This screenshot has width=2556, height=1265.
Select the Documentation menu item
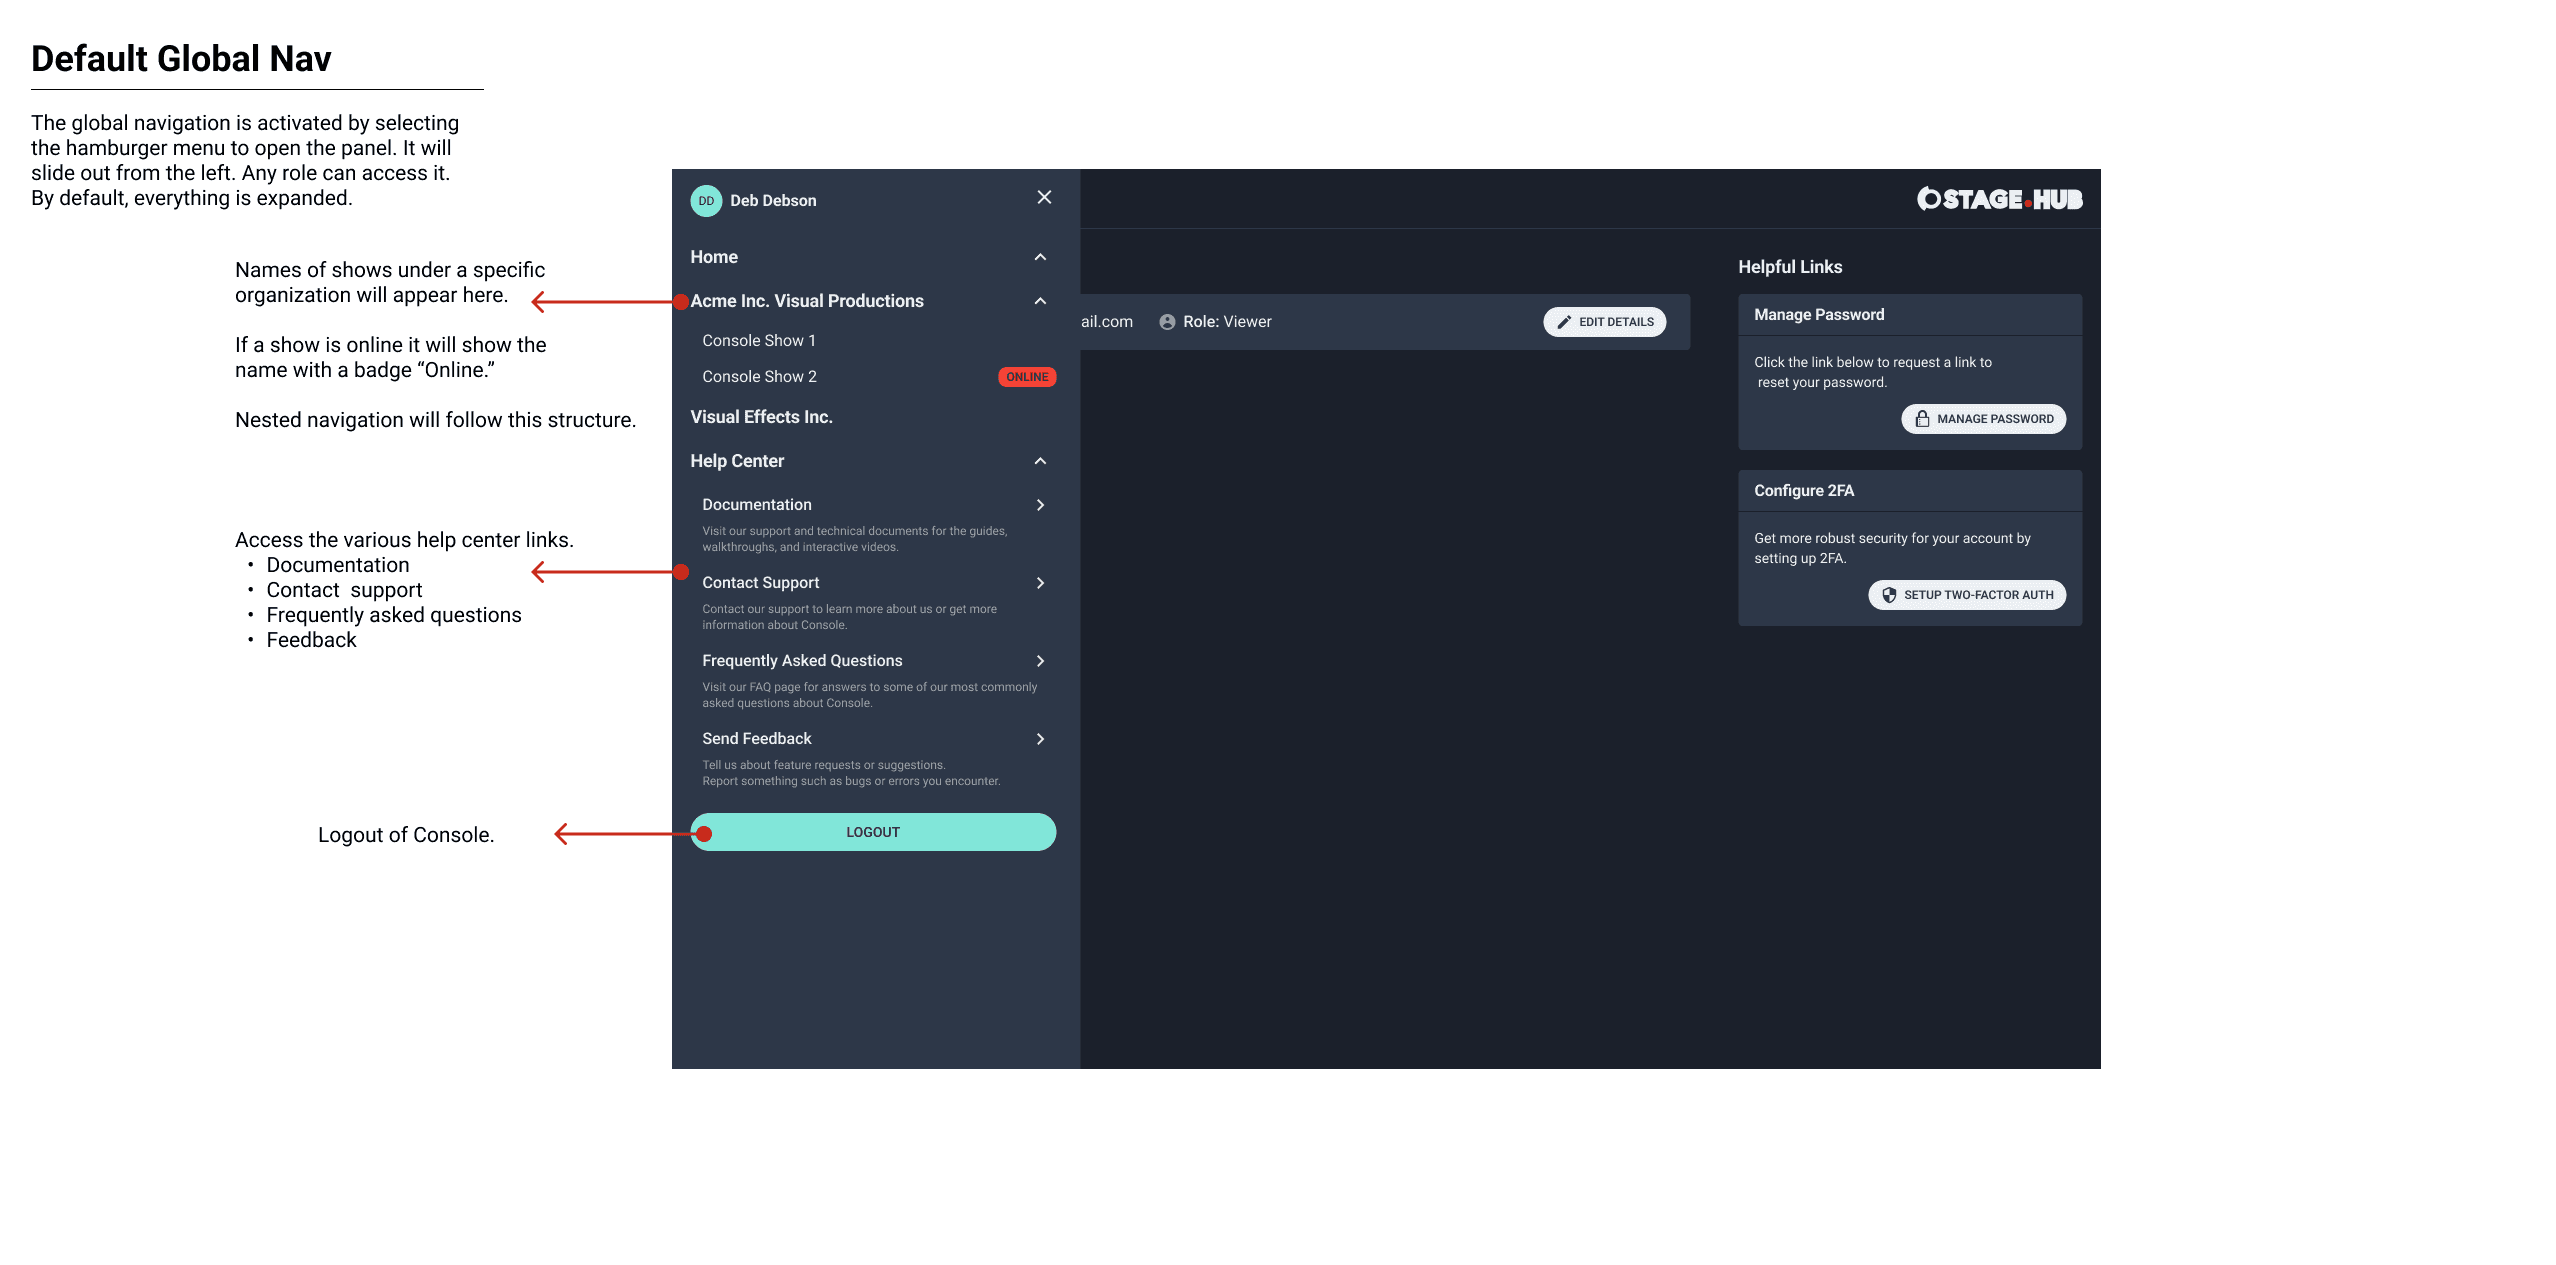[755, 504]
